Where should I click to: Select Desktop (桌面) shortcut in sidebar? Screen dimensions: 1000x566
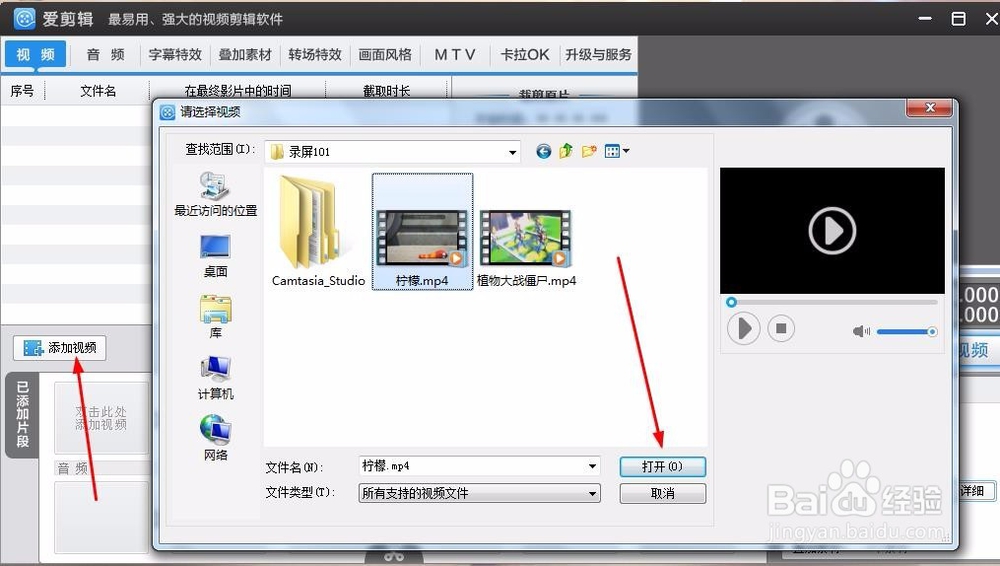216,256
